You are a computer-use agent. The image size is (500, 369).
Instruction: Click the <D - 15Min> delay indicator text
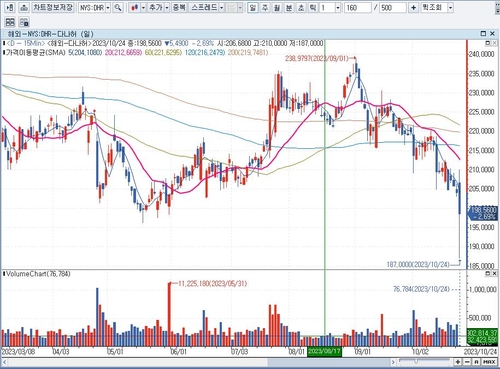pos(25,43)
